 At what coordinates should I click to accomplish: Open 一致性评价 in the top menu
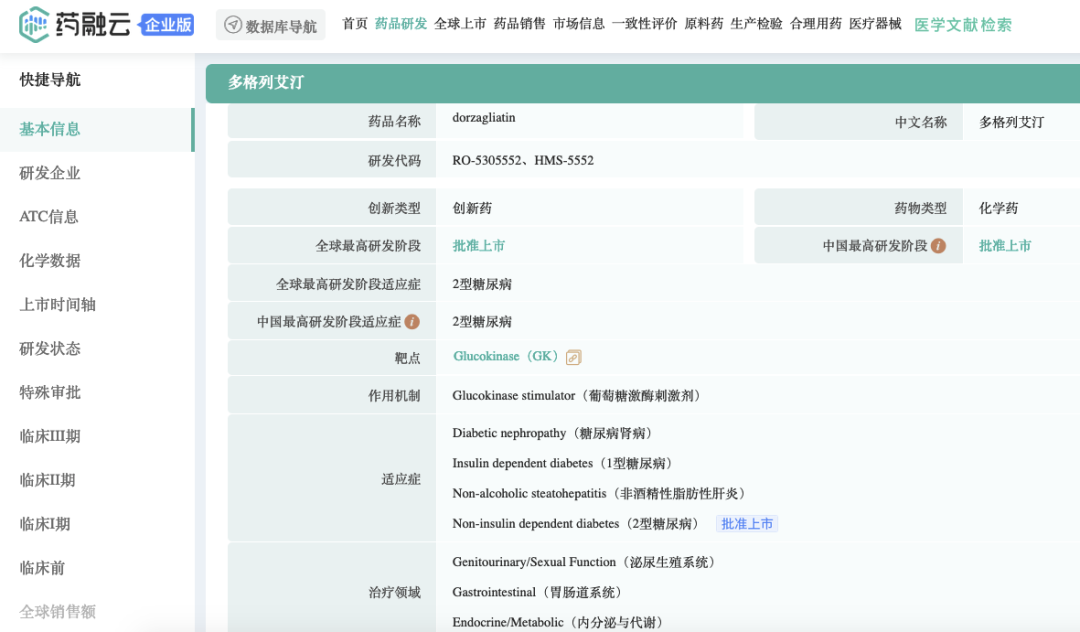click(644, 24)
